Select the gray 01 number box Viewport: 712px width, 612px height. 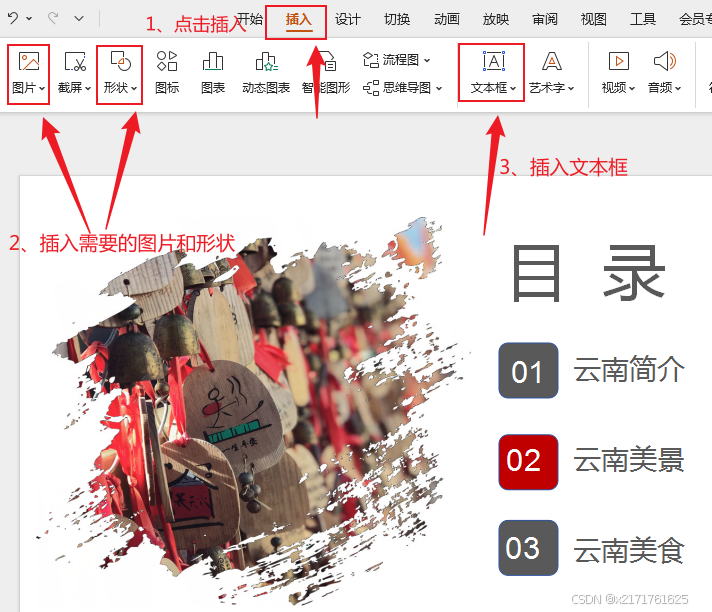pos(529,370)
